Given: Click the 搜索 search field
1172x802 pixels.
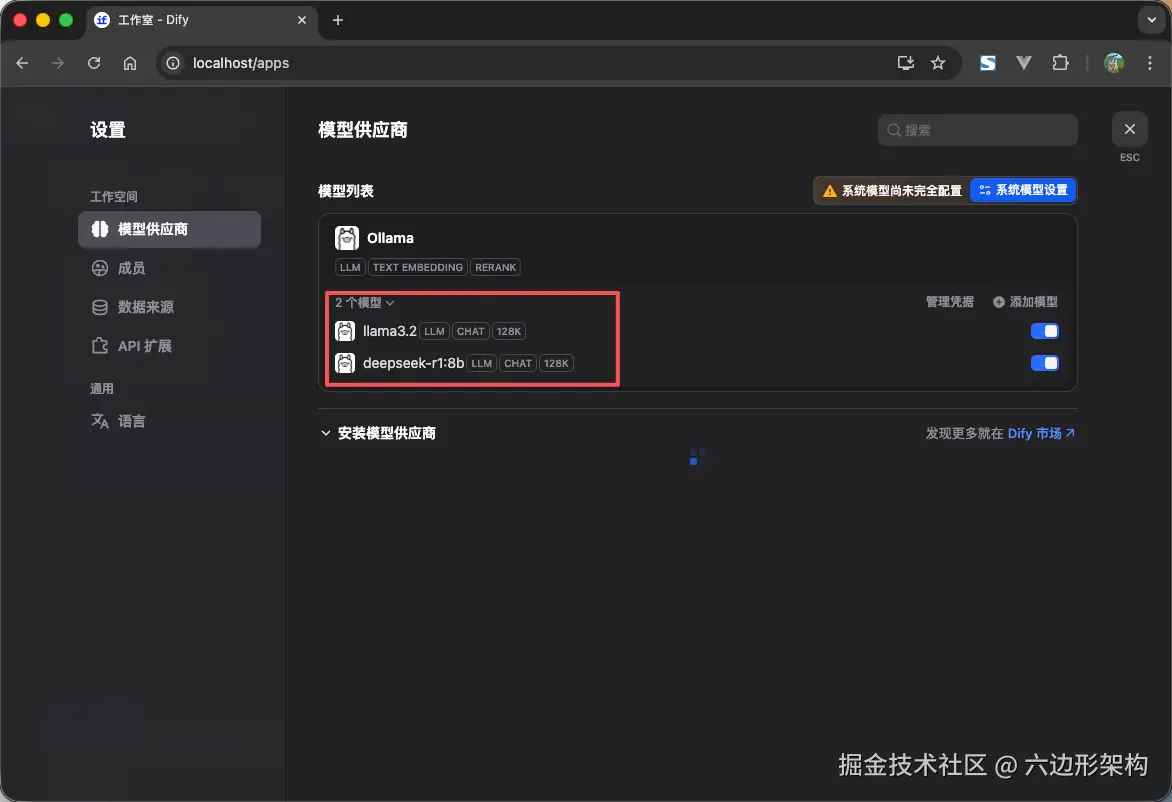Looking at the screenshot, I should tap(978, 130).
